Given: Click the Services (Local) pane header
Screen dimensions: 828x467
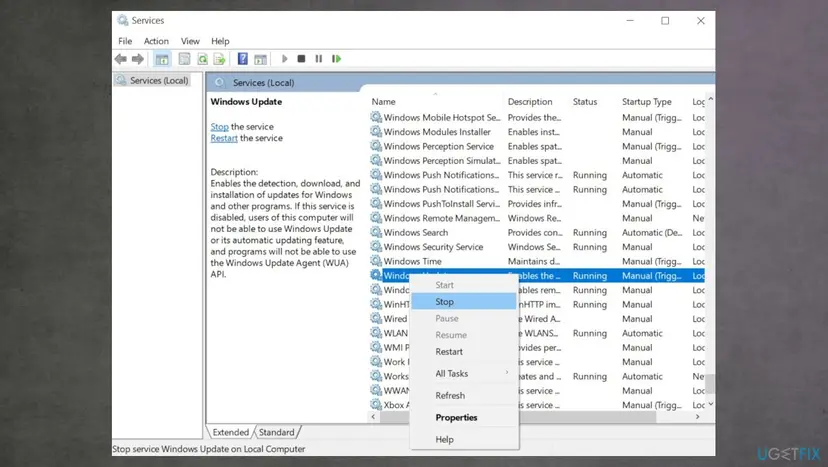Looking at the screenshot, I should click(264, 82).
